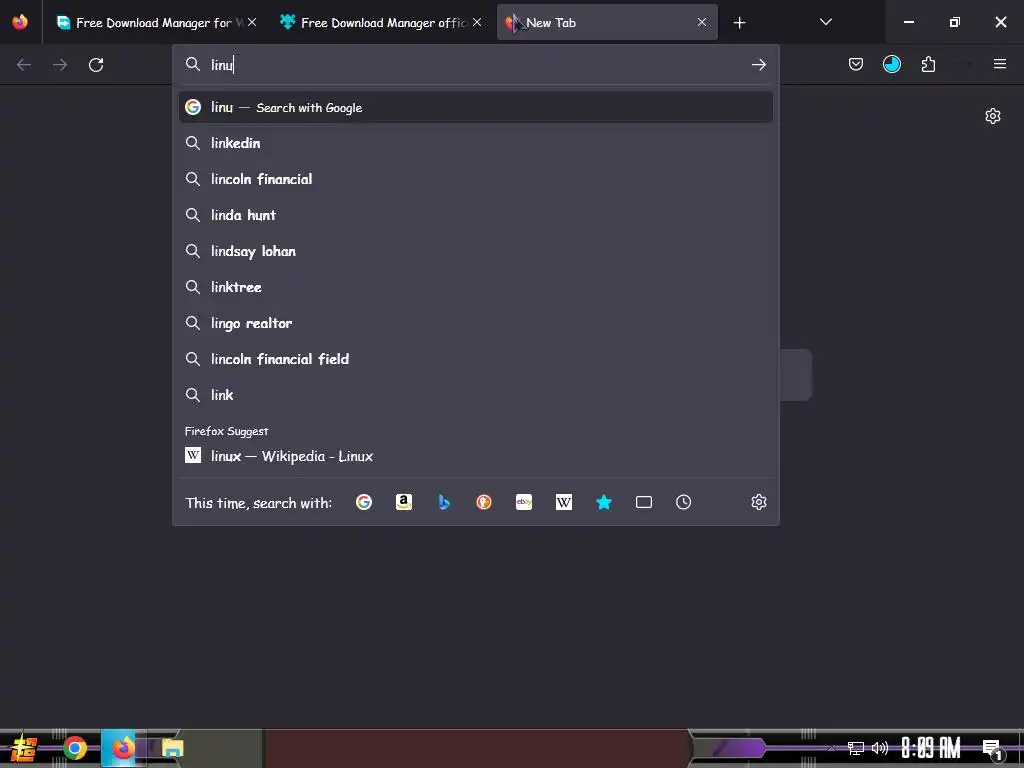Personalize New Tab with the gear icon

click(993, 116)
